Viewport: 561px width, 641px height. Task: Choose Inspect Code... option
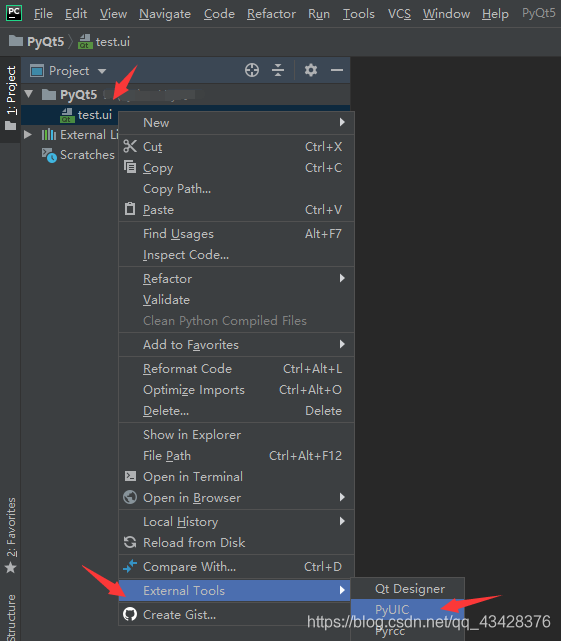[x=236, y=255]
